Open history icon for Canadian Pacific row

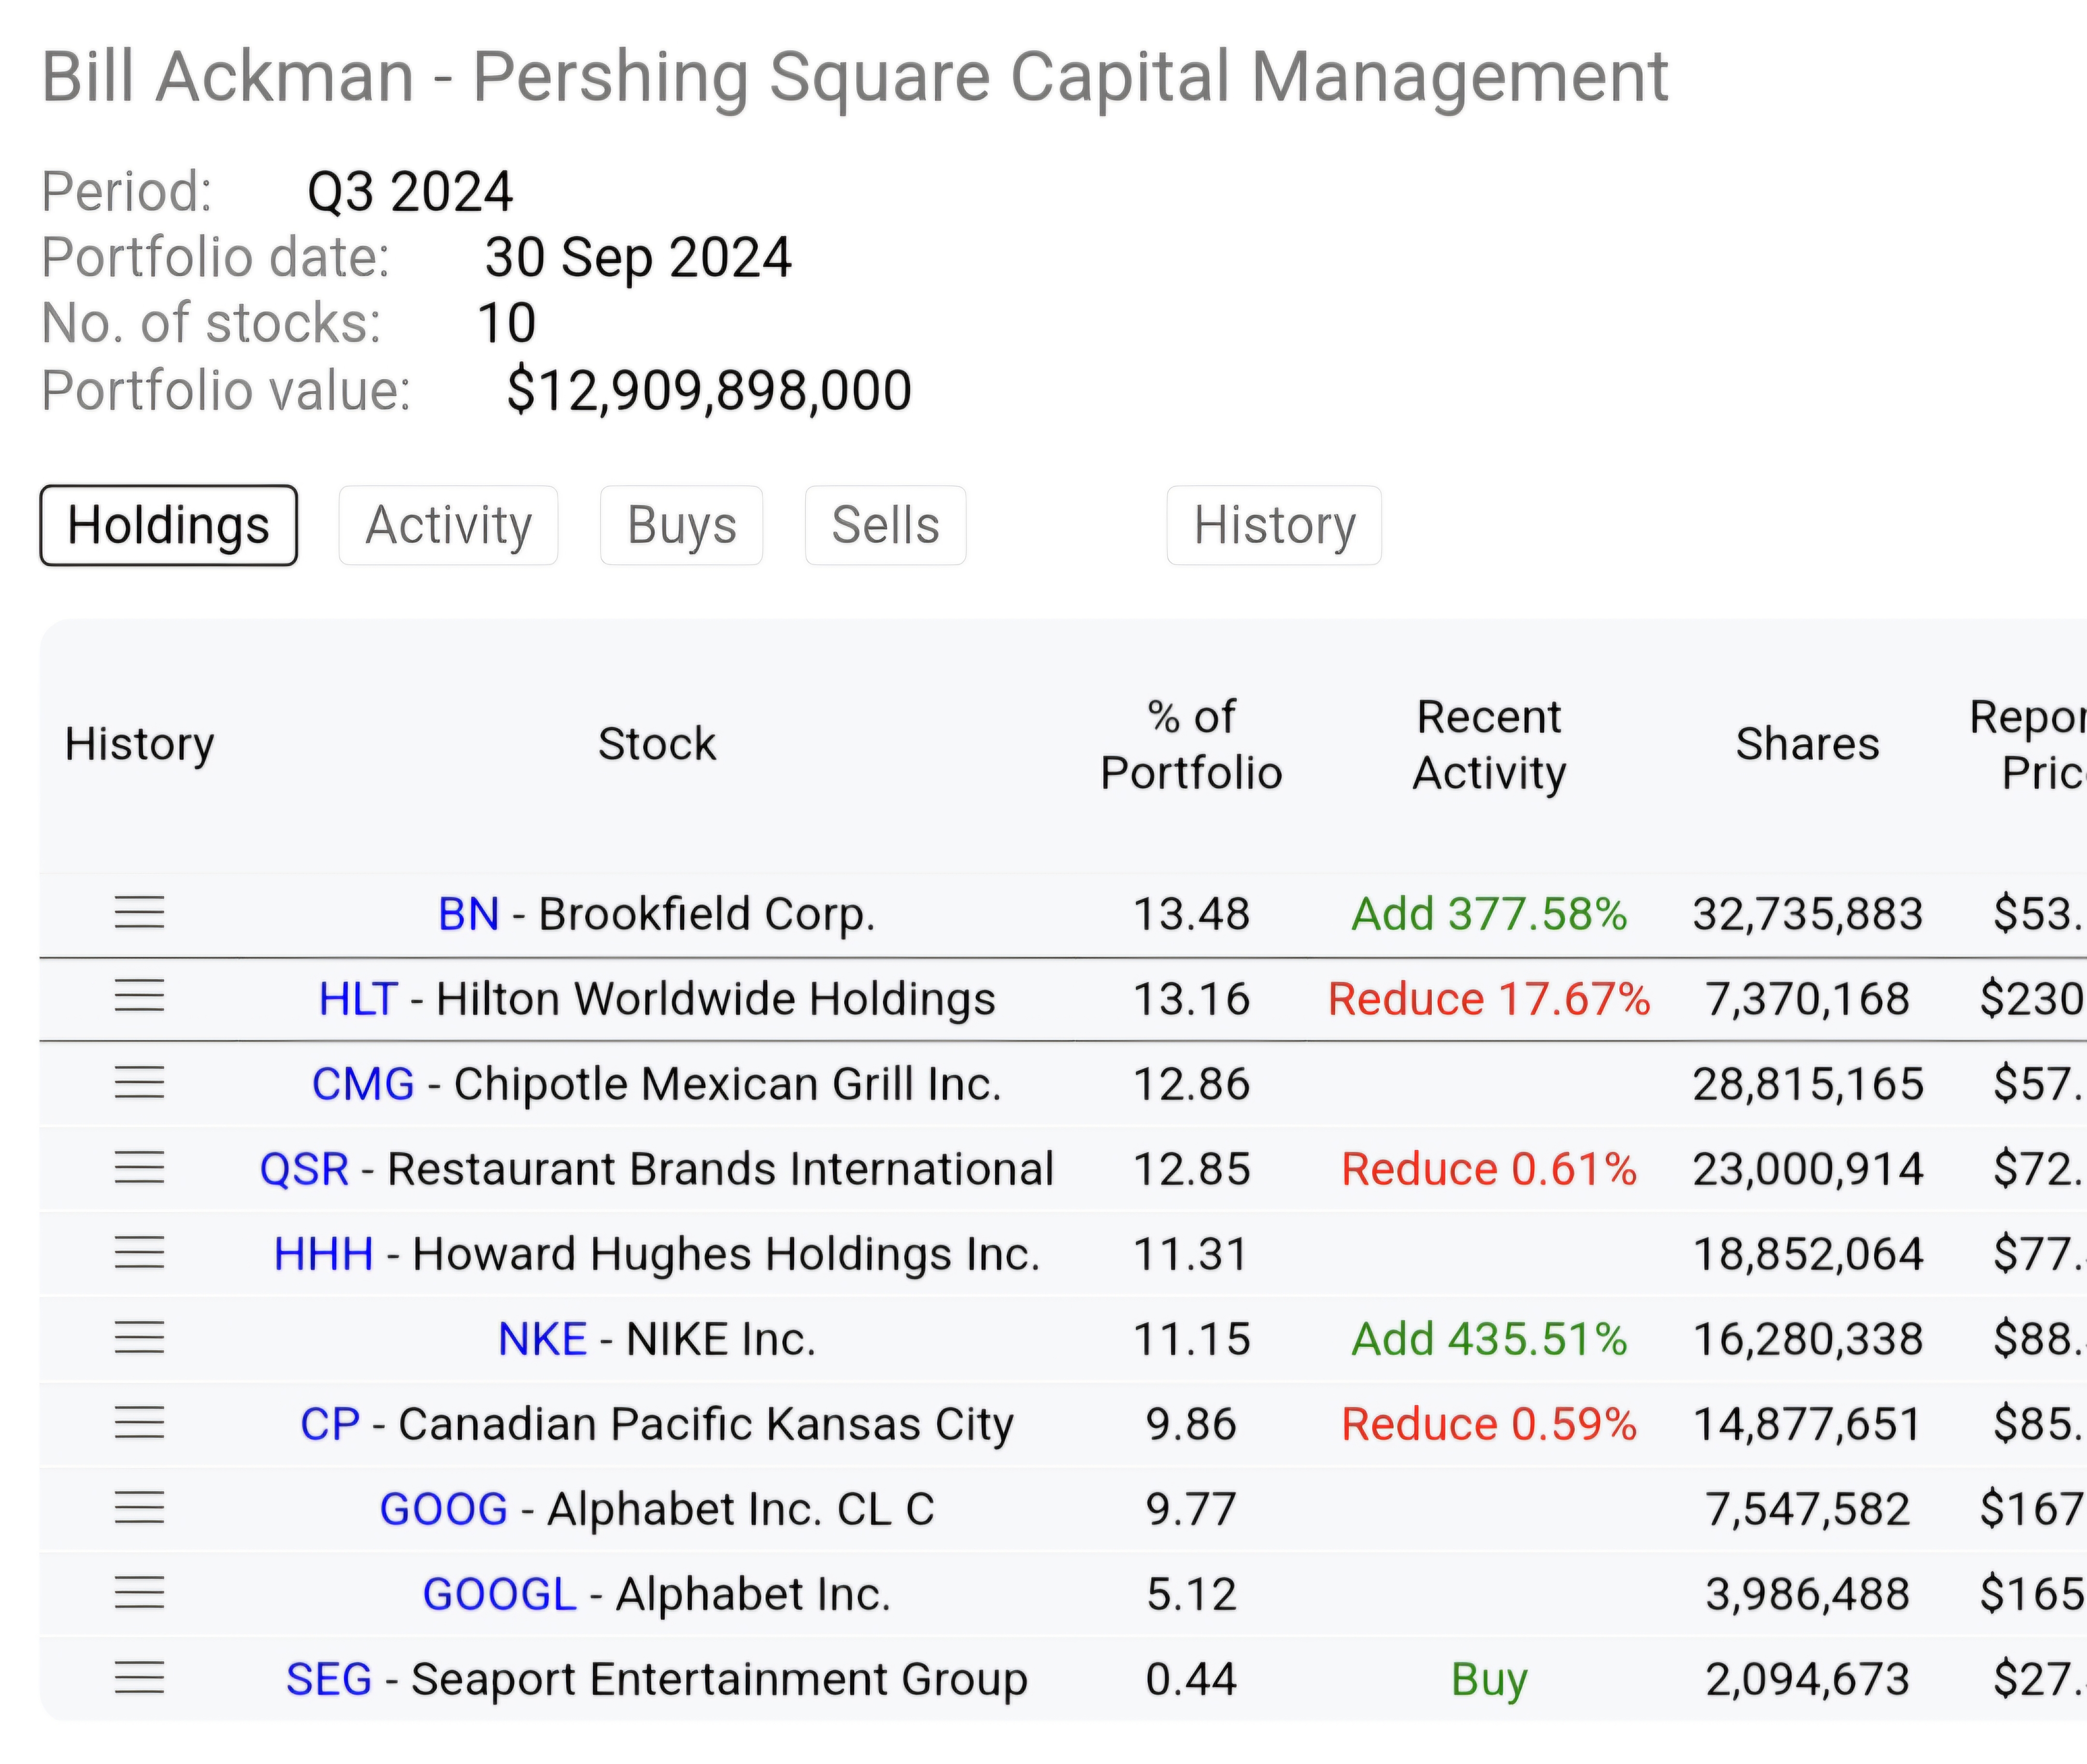pyautogui.click(x=139, y=1422)
